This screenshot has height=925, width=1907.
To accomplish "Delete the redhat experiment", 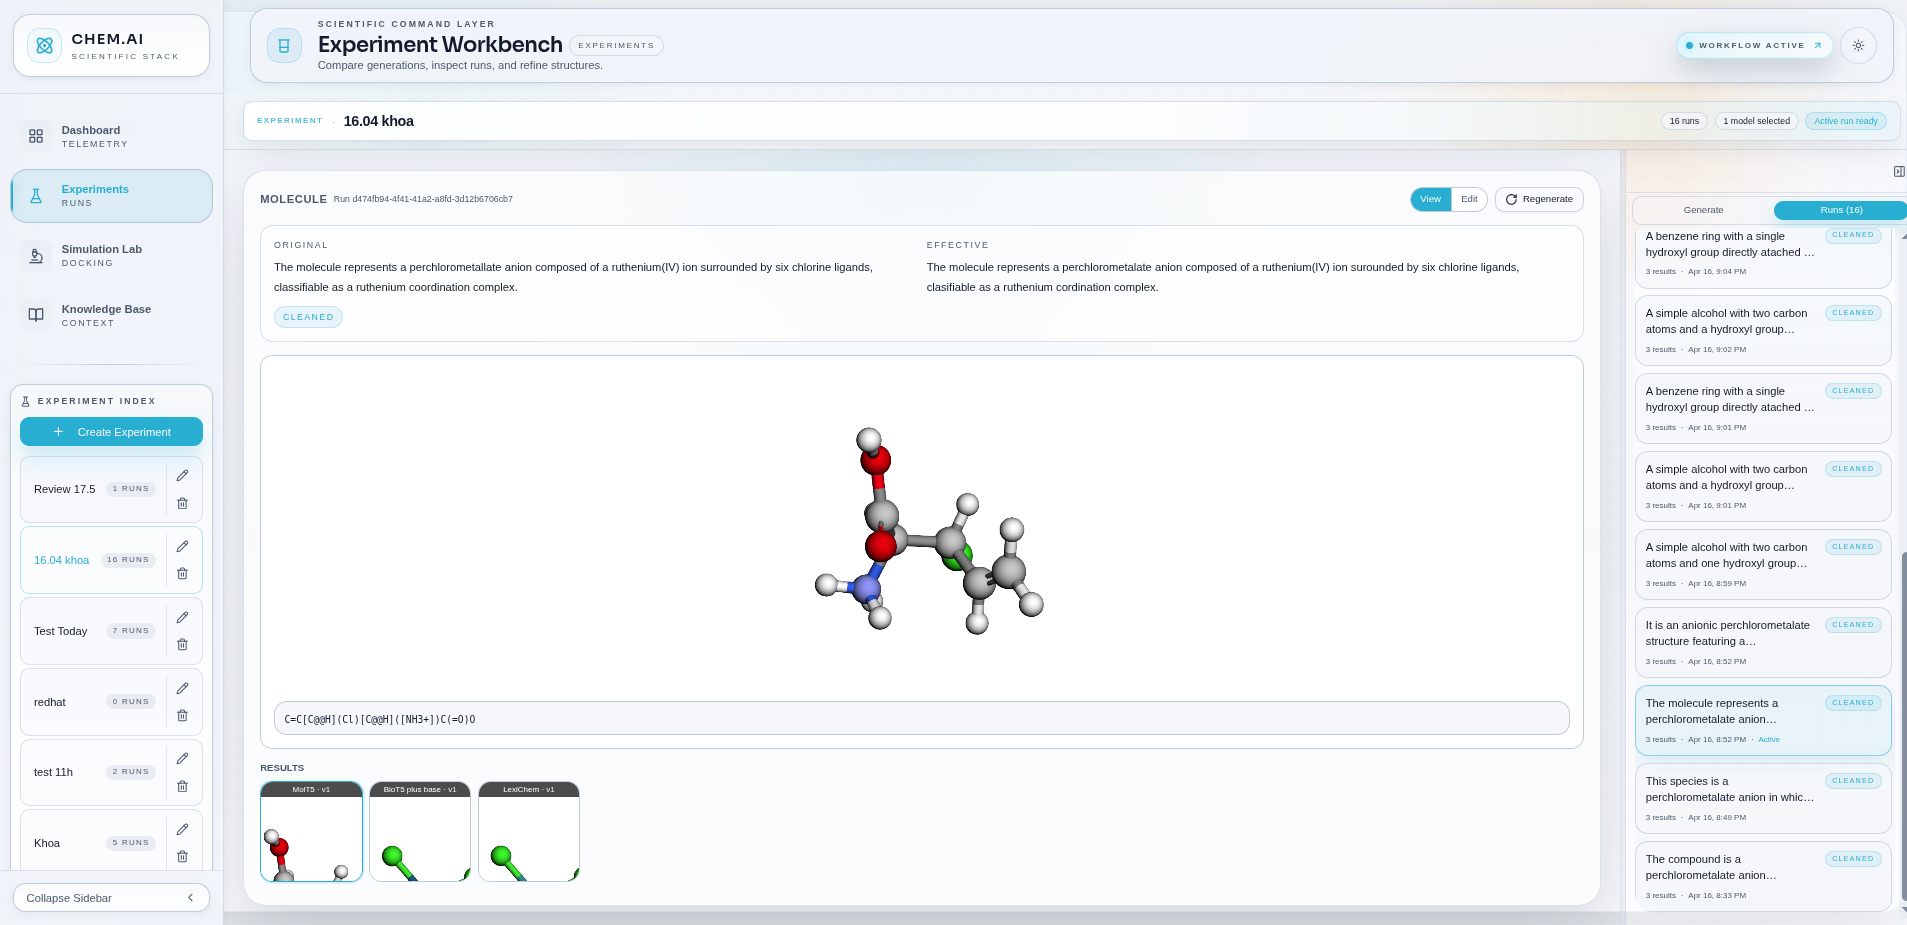I will click(x=182, y=716).
